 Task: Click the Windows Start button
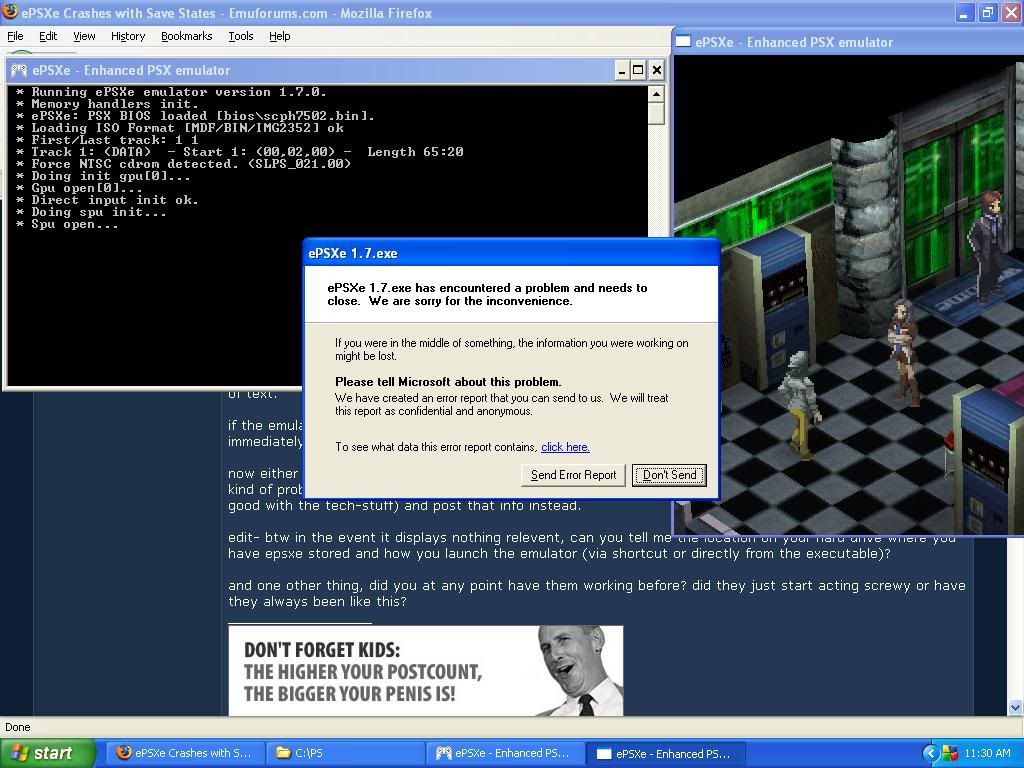pos(47,753)
